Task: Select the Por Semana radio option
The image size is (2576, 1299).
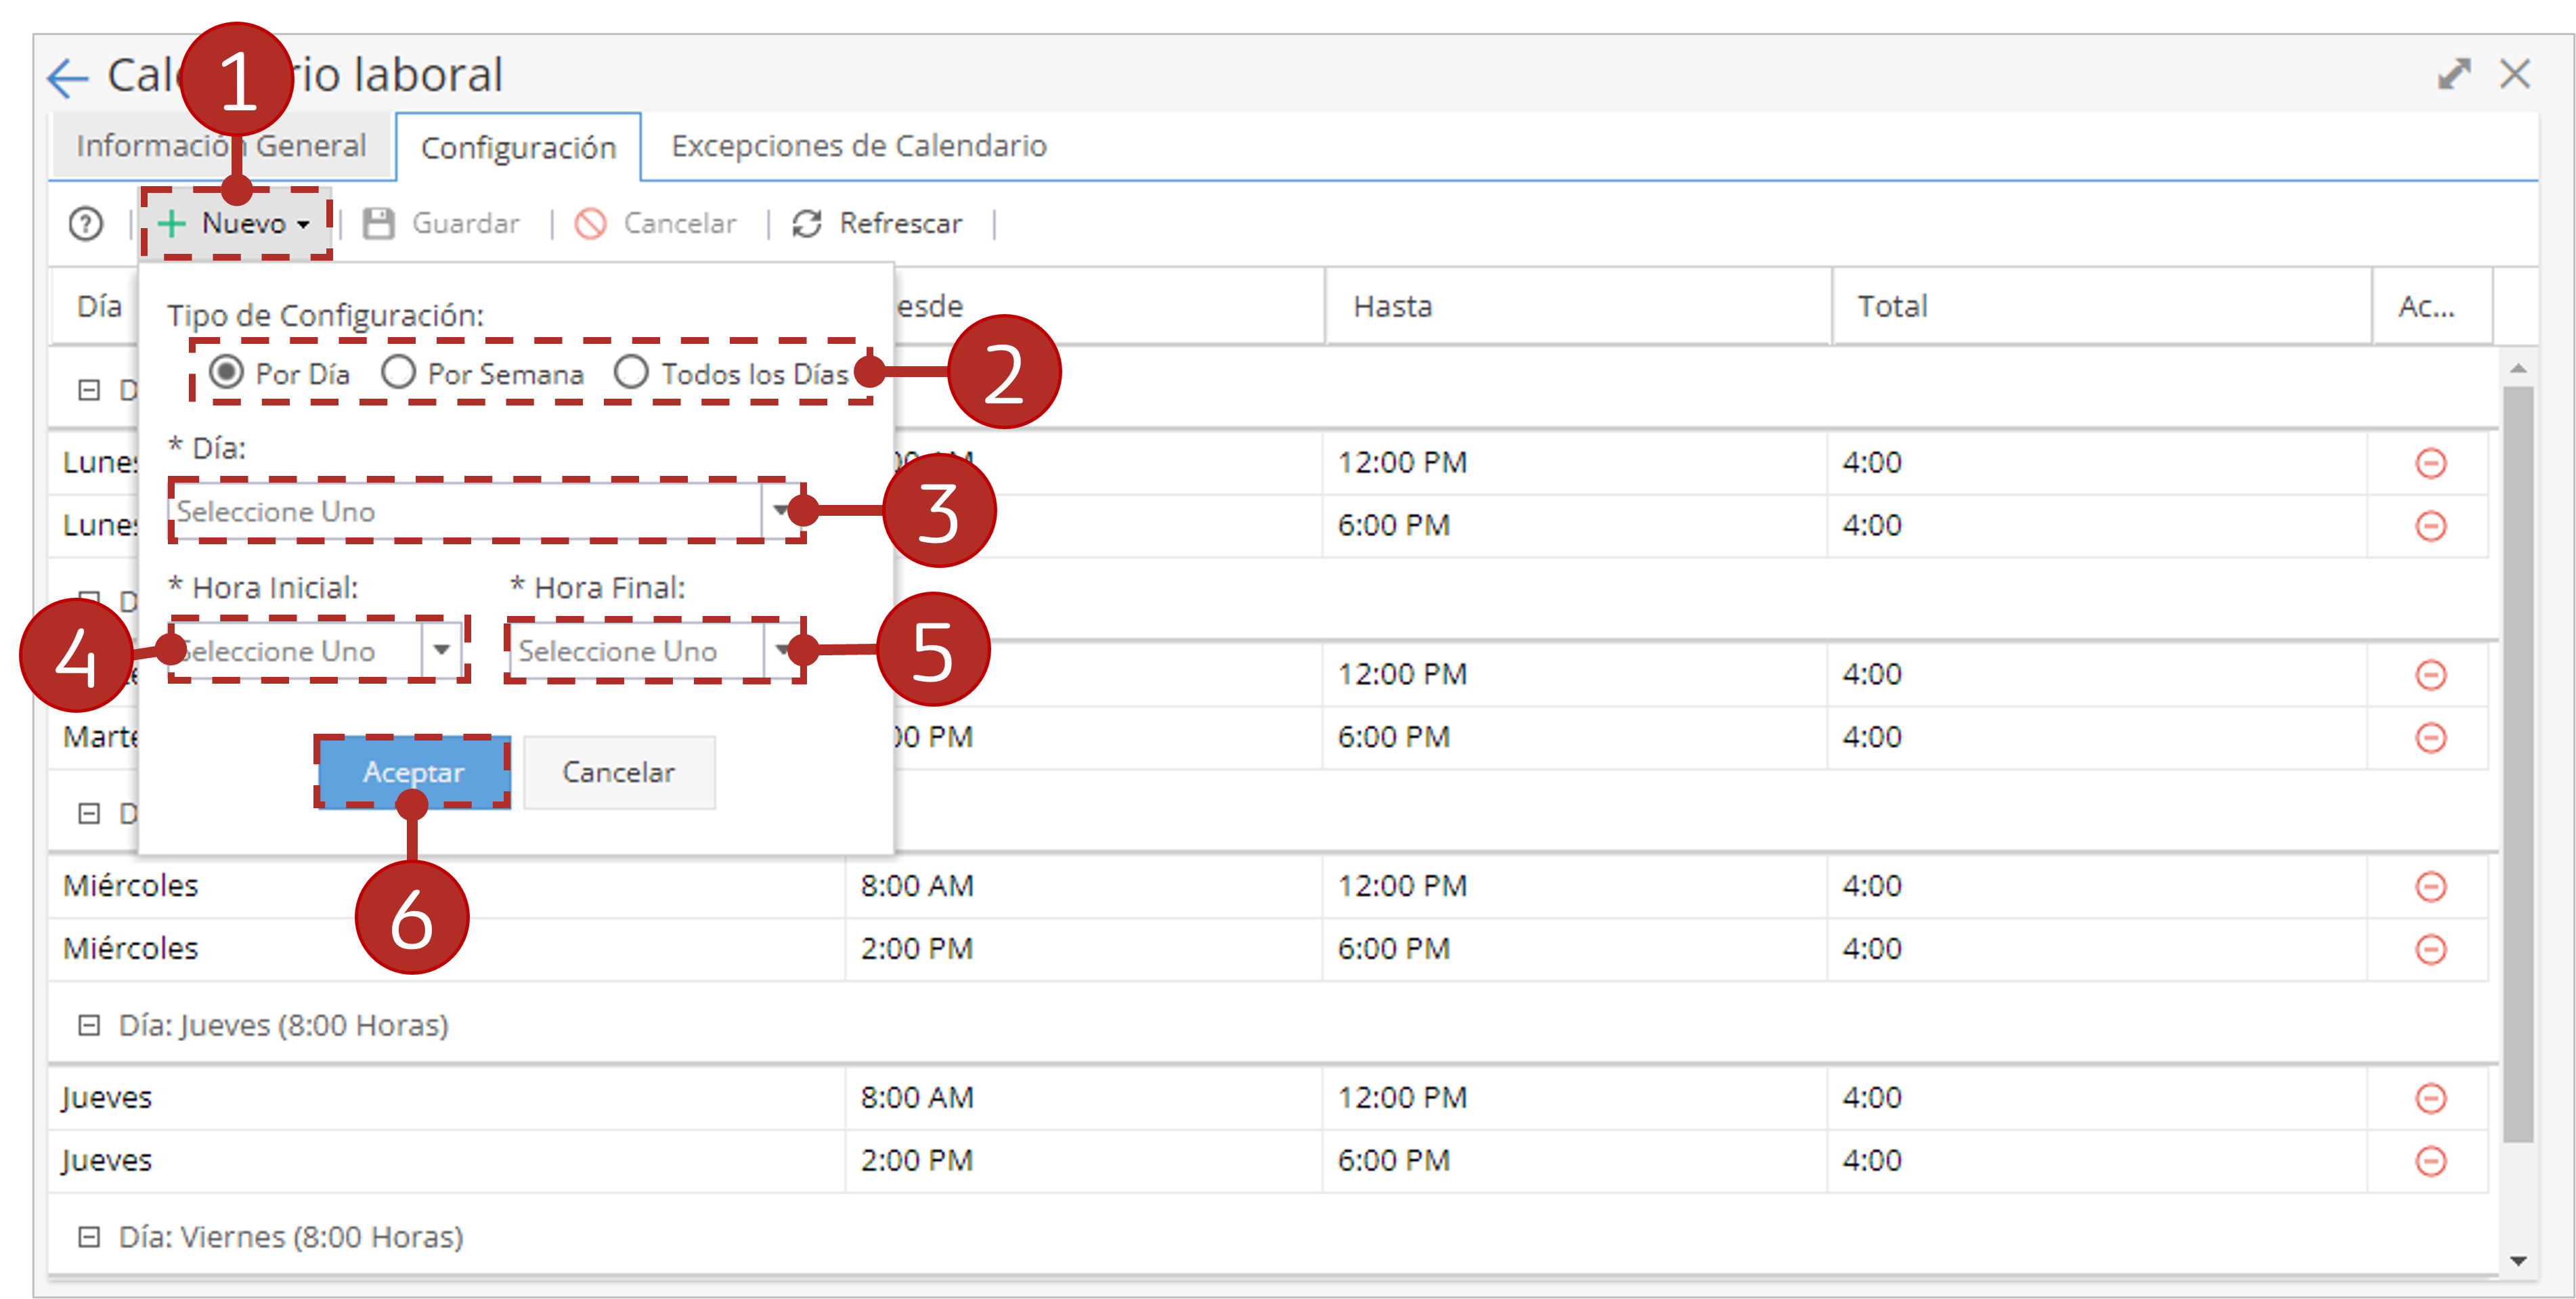Action: [x=398, y=372]
